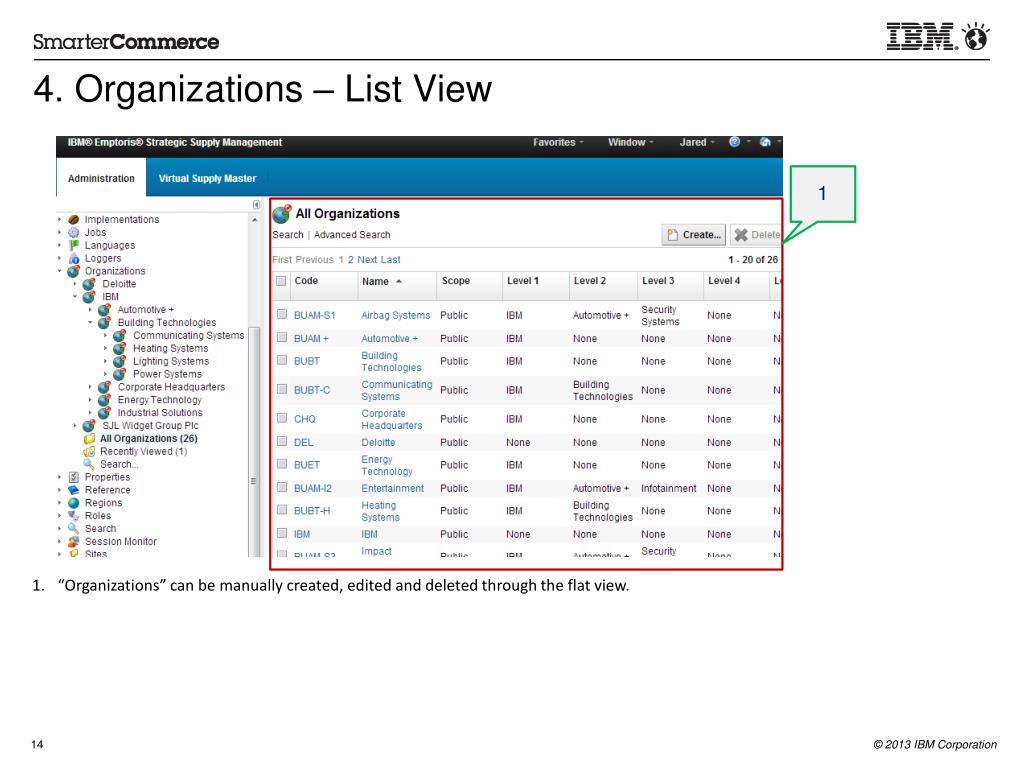
Task: Go to the Next page of results
Action: tap(367, 260)
